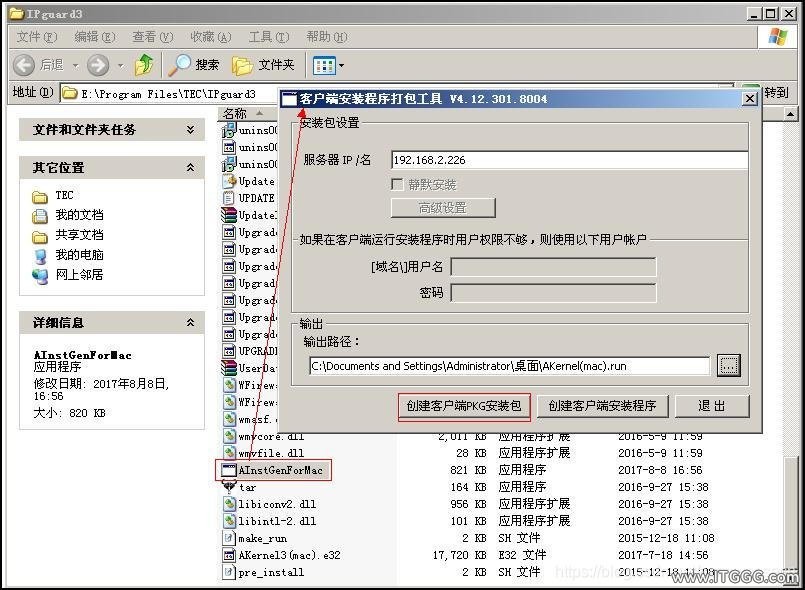Click the packaging tool dialog title icon
The width and height of the screenshot is (805, 590).
[290, 99]
